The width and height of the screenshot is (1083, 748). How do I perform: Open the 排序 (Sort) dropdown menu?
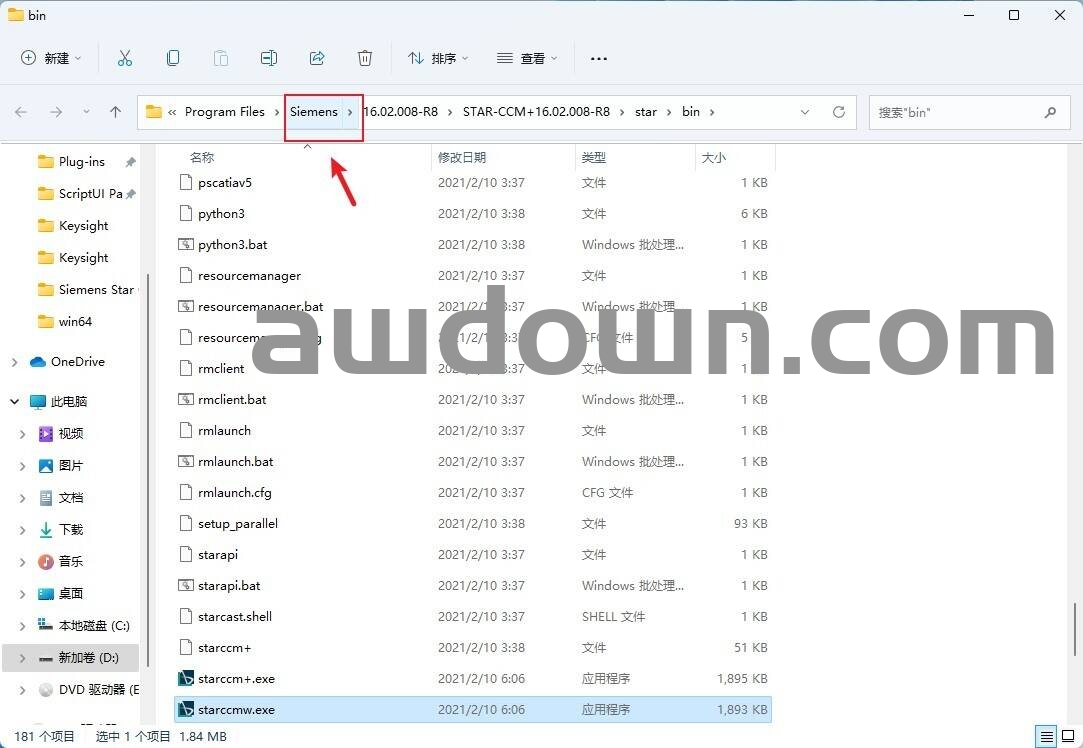(x=438, y=58)
